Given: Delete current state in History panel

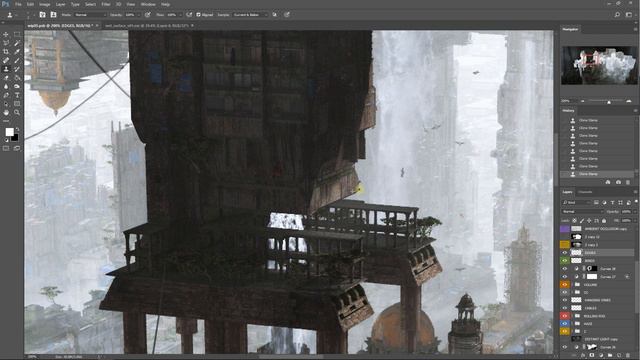Looking at the screenshot, I should point(628,182).
